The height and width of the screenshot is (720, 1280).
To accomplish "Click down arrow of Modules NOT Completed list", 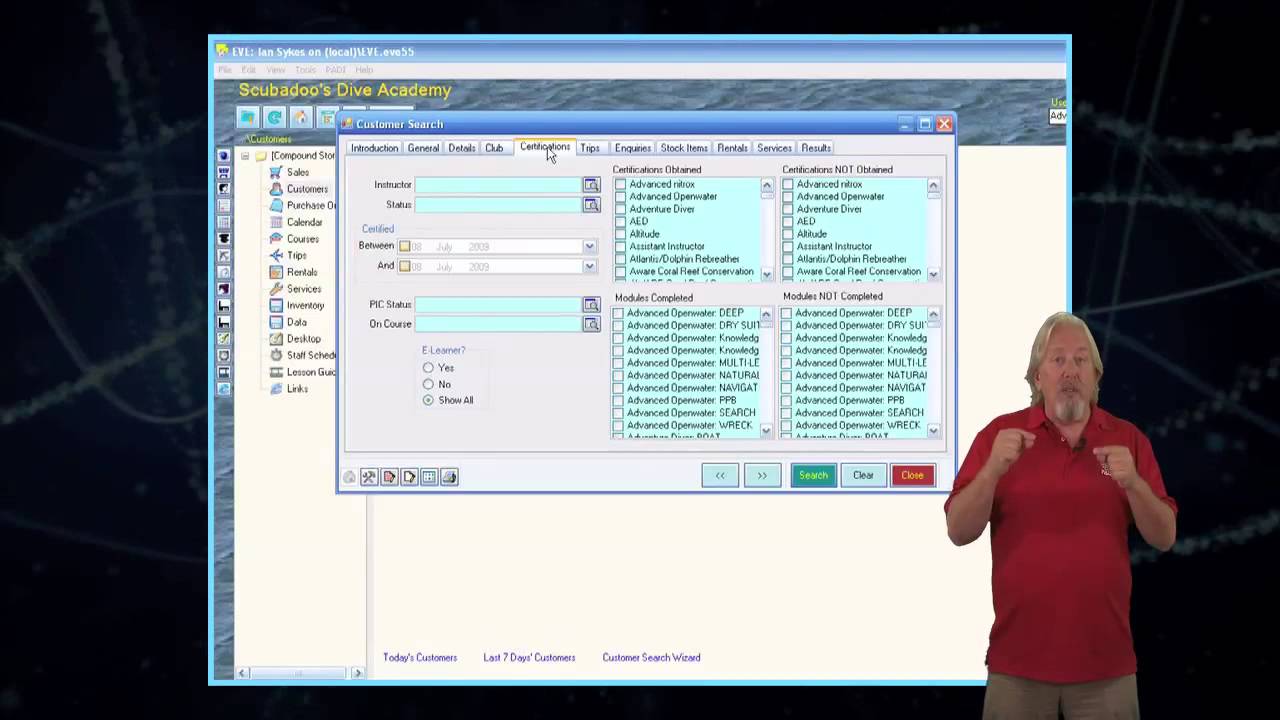I will [933, 430].
